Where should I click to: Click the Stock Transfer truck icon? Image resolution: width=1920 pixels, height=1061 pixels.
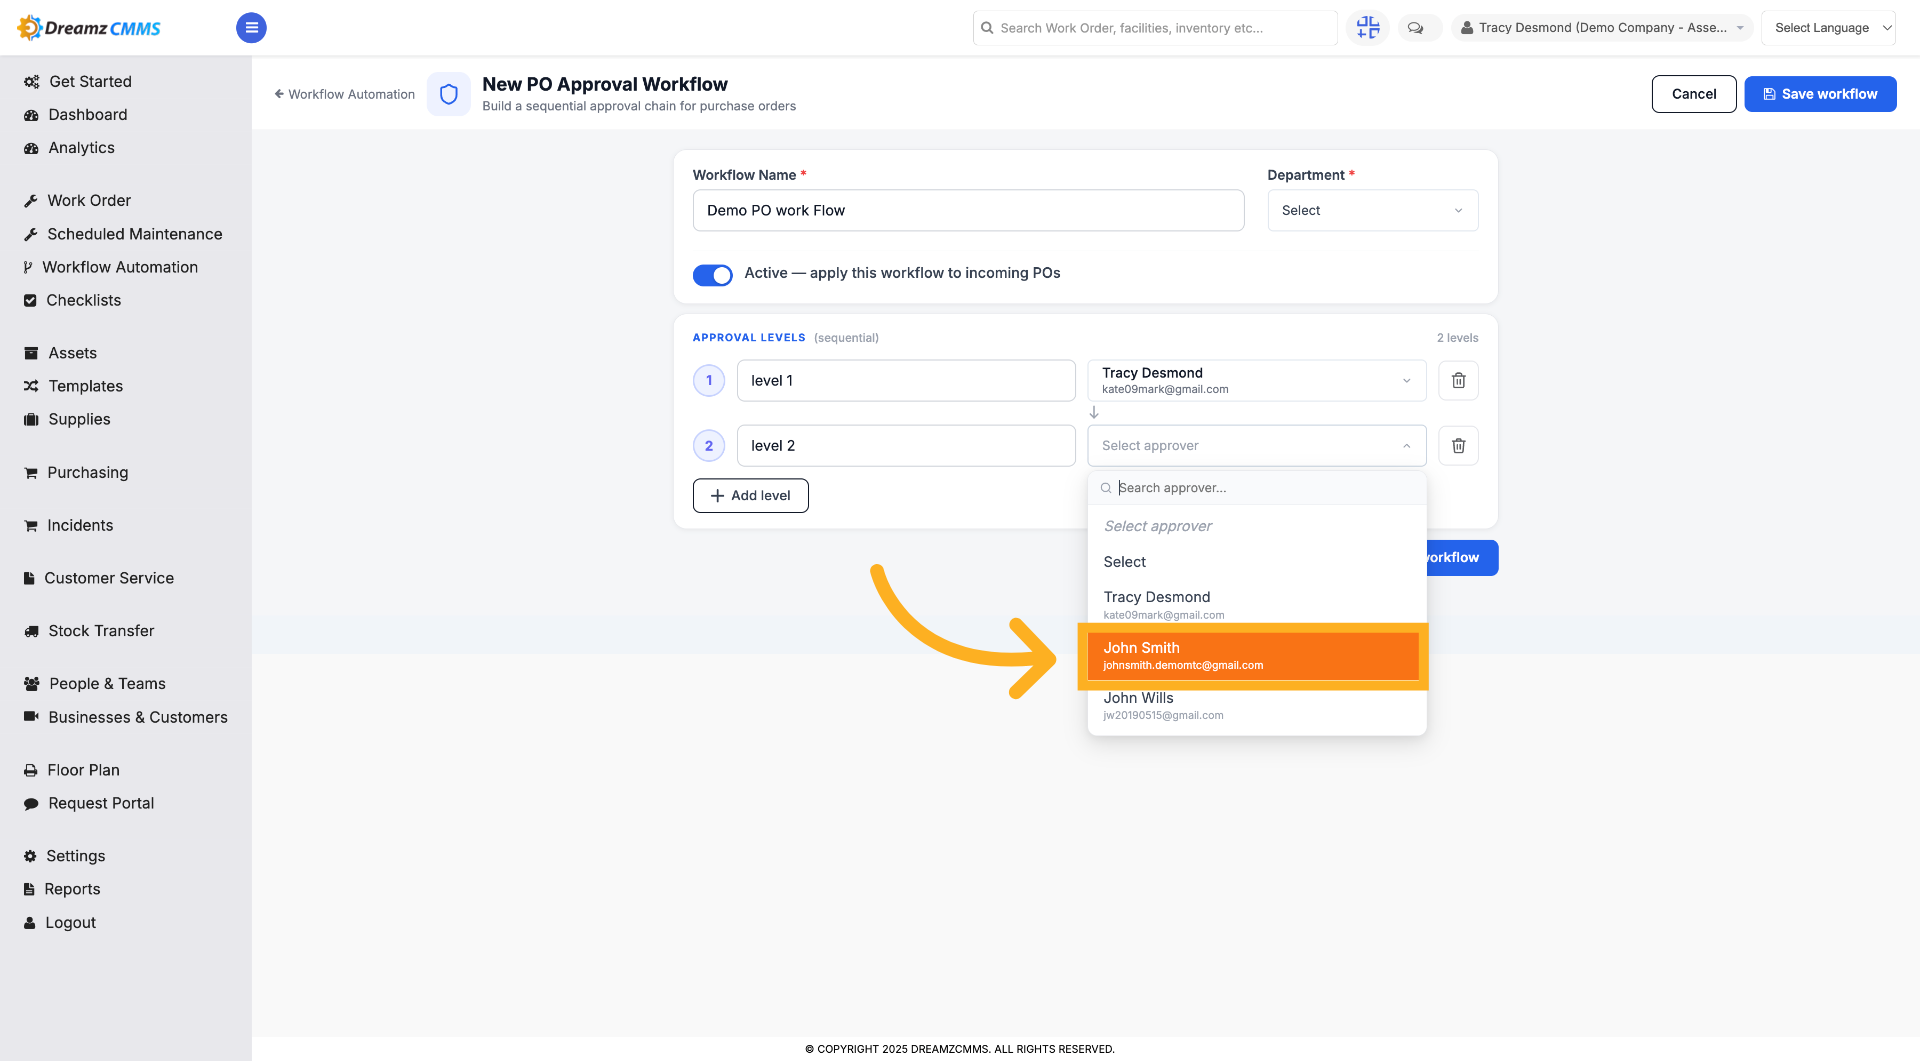pos(31,632)
